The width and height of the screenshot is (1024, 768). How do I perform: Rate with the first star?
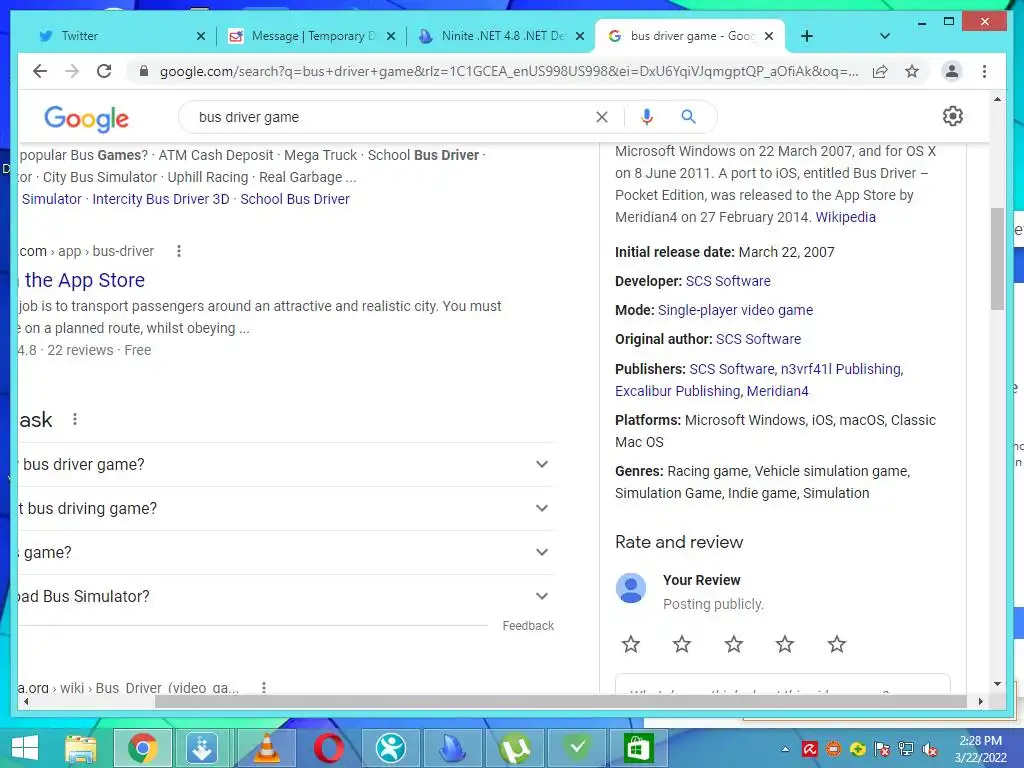pos(630,645)
